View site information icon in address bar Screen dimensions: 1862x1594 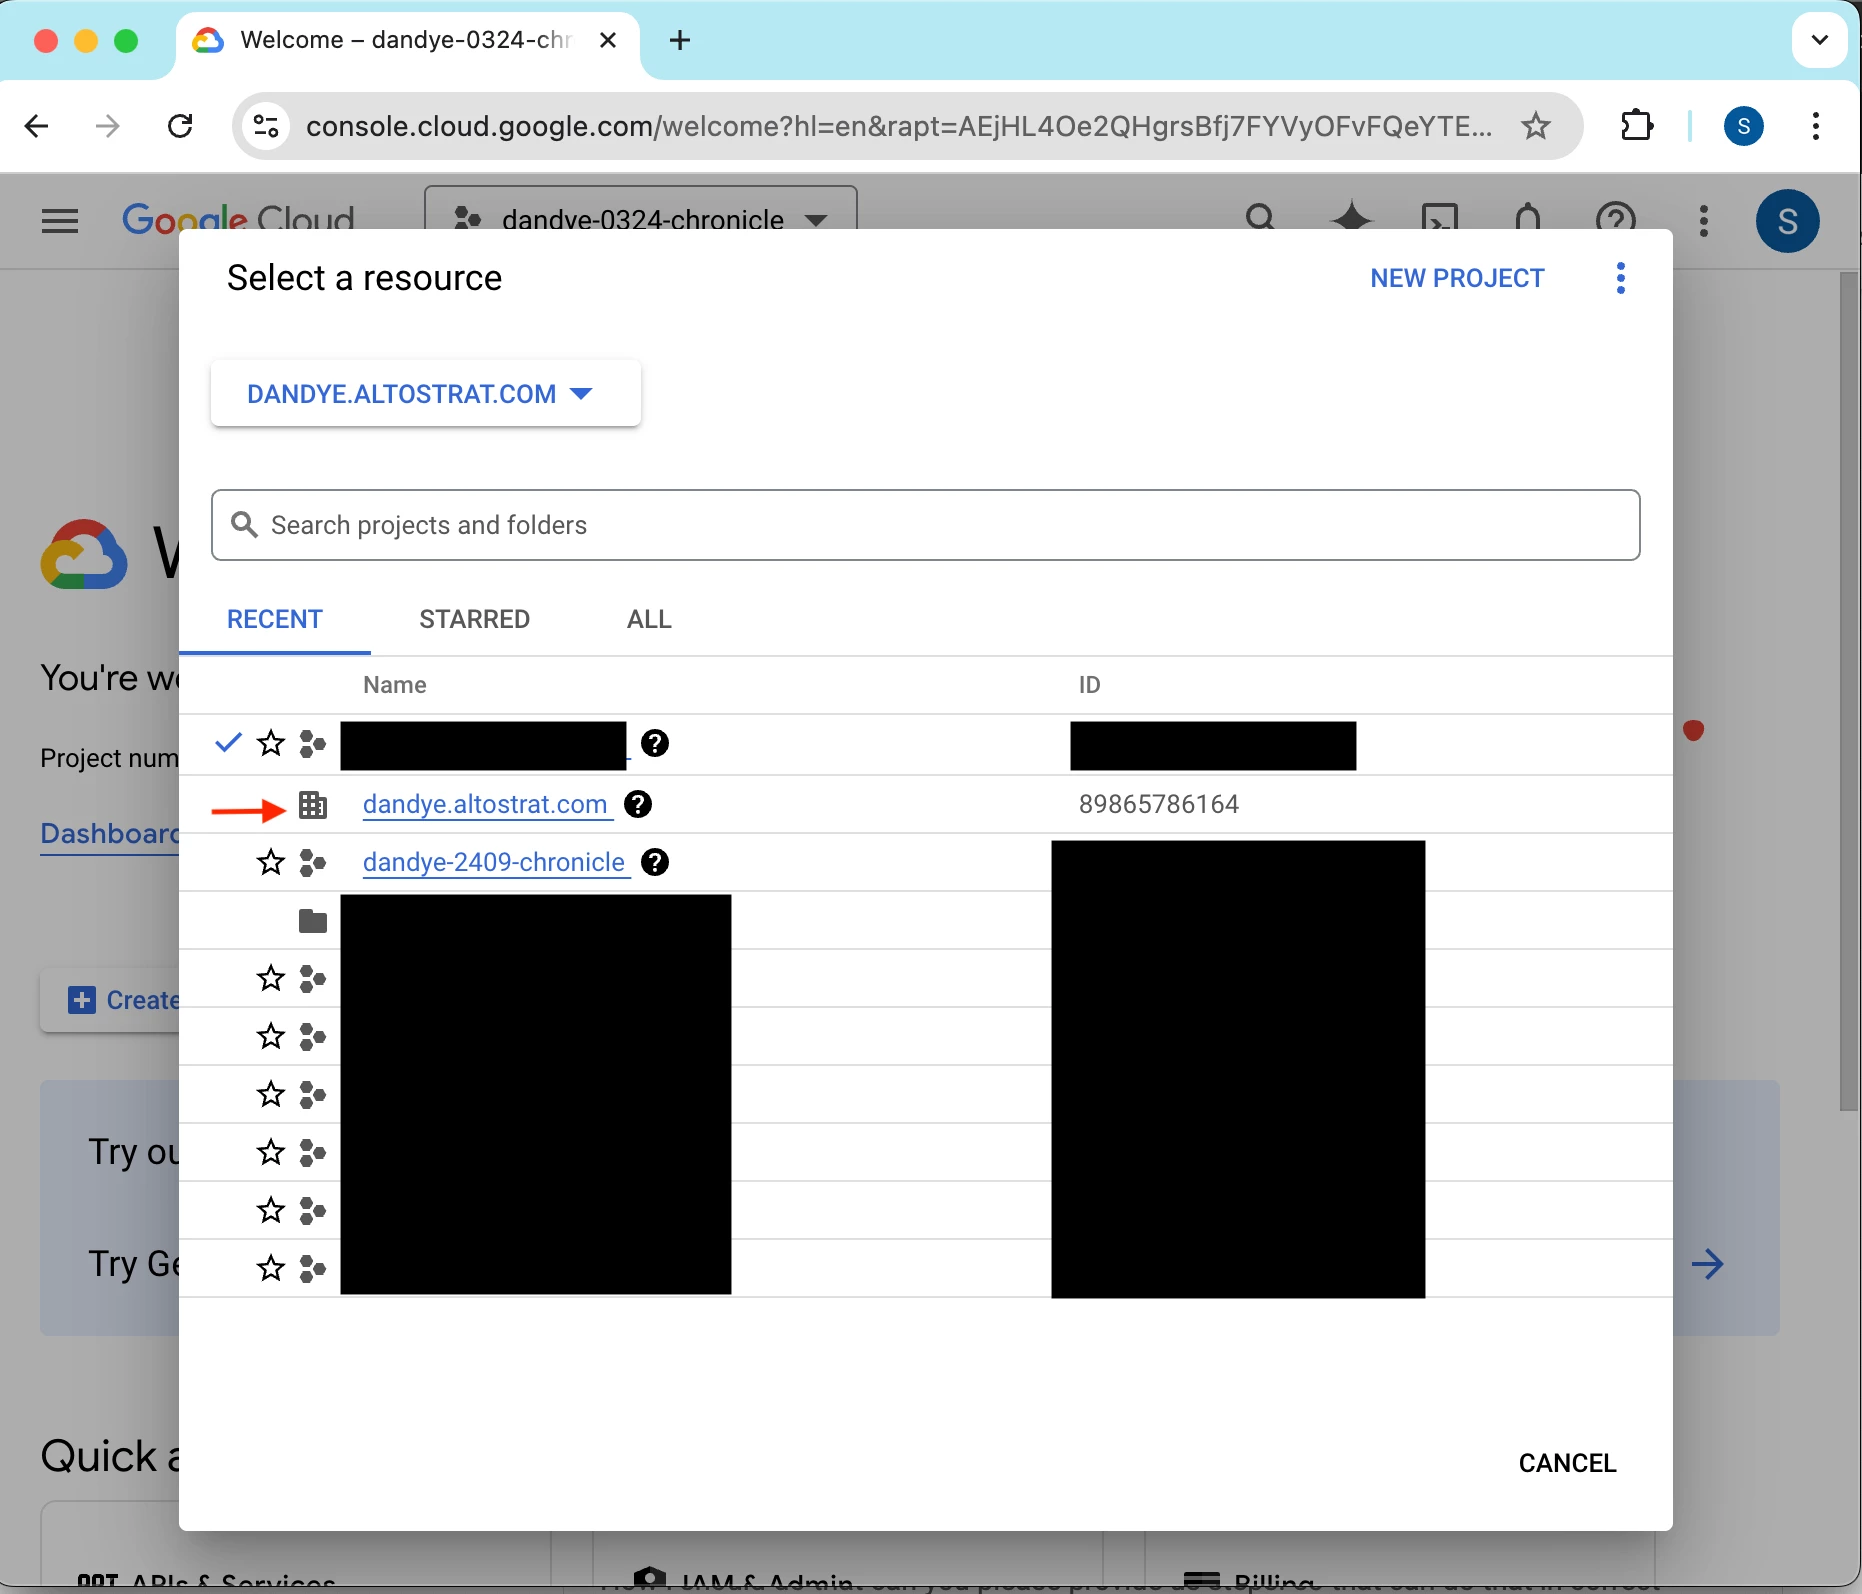(x=267, y=126)
